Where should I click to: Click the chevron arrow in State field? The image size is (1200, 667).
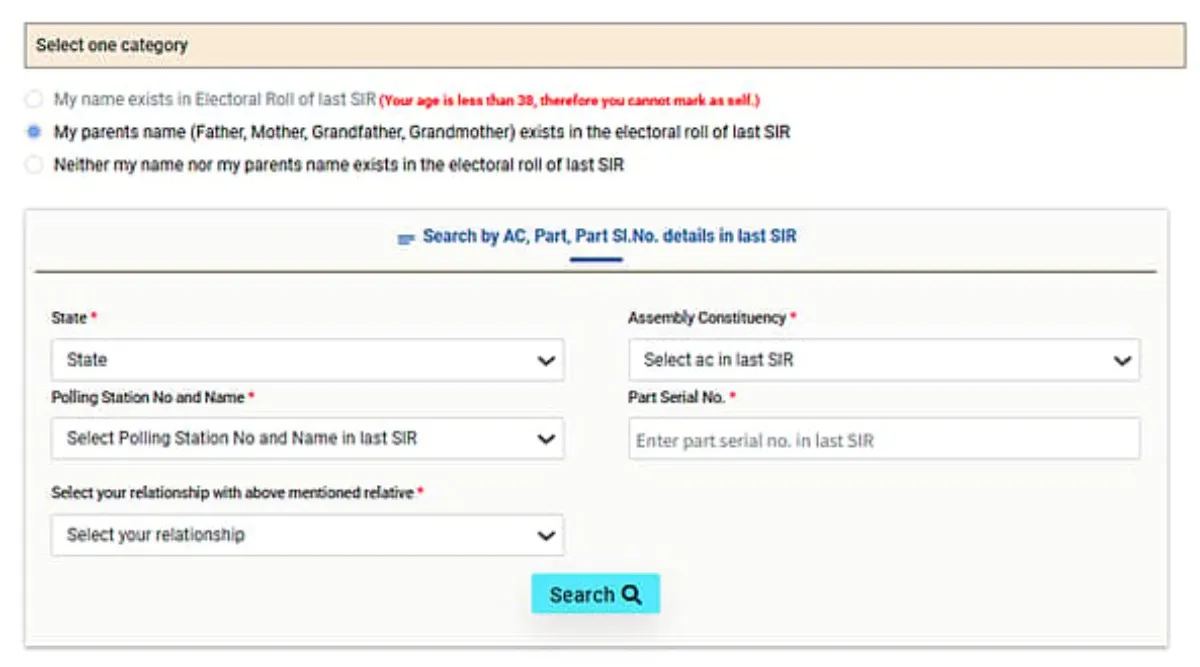pos(546,361)
